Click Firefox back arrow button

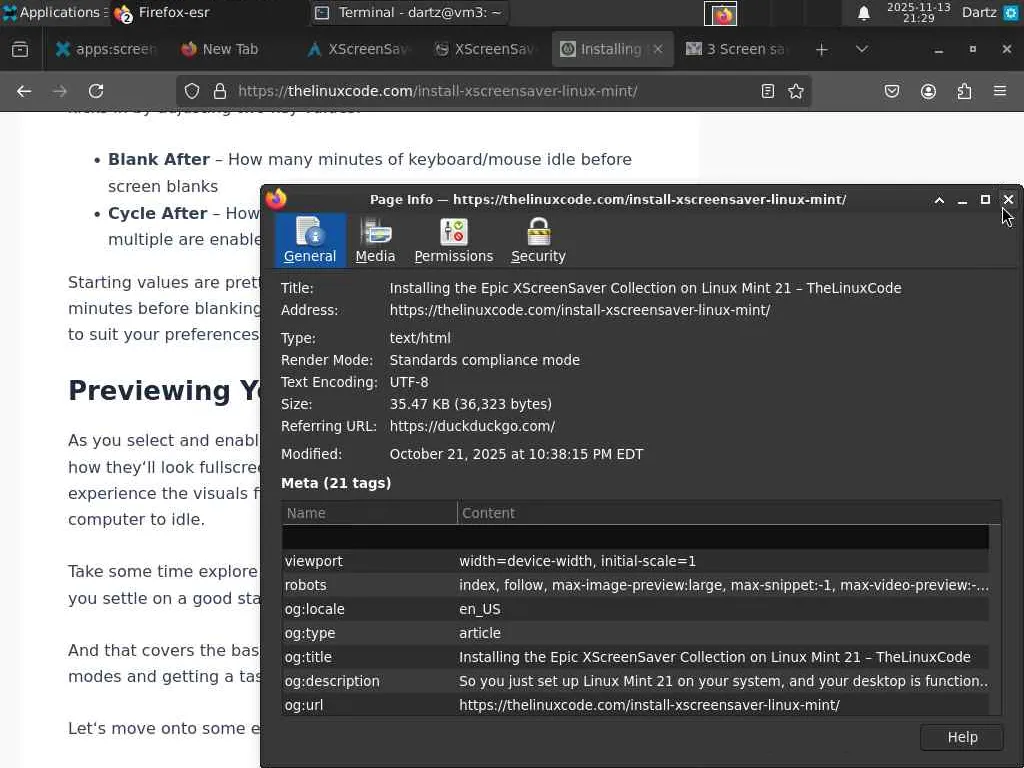coord(24,91)
